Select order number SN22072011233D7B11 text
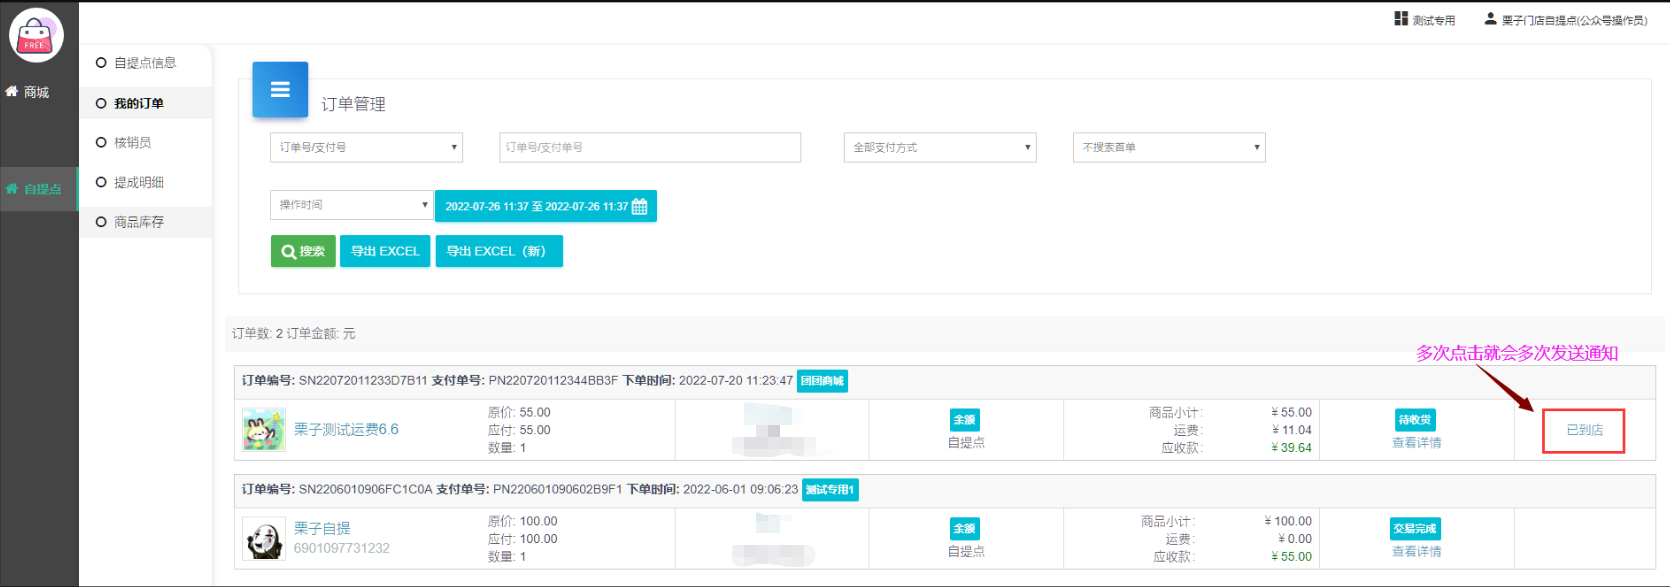 tap(363, 381)
